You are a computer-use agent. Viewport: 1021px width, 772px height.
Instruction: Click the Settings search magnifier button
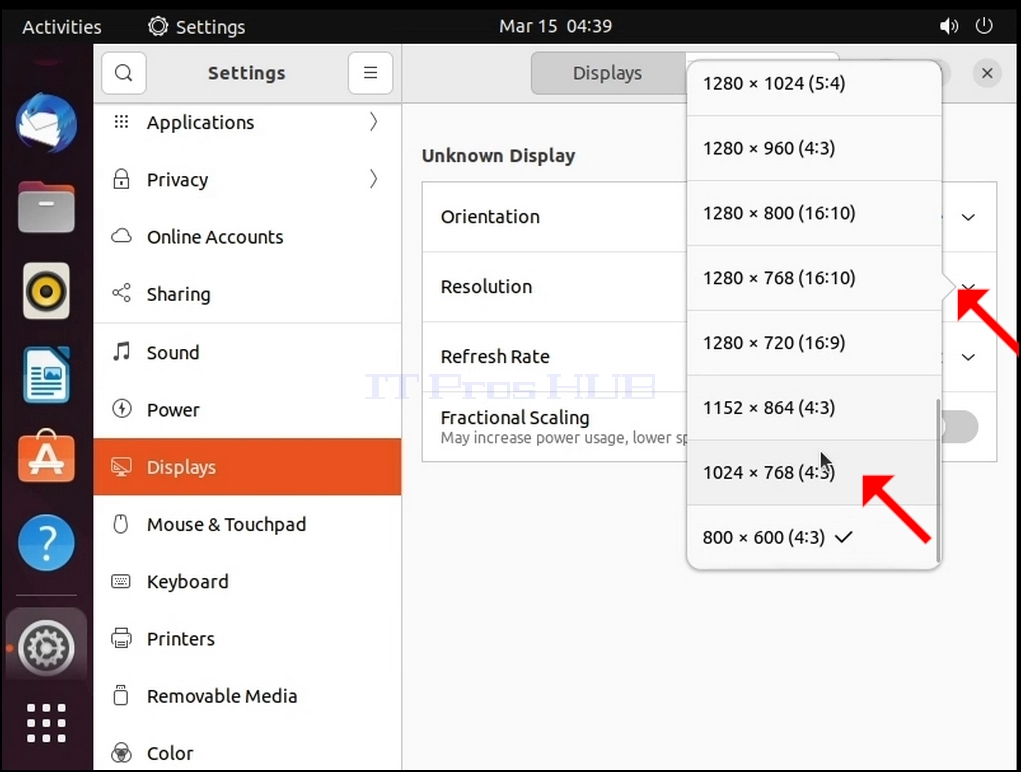(x=124, y=73)
